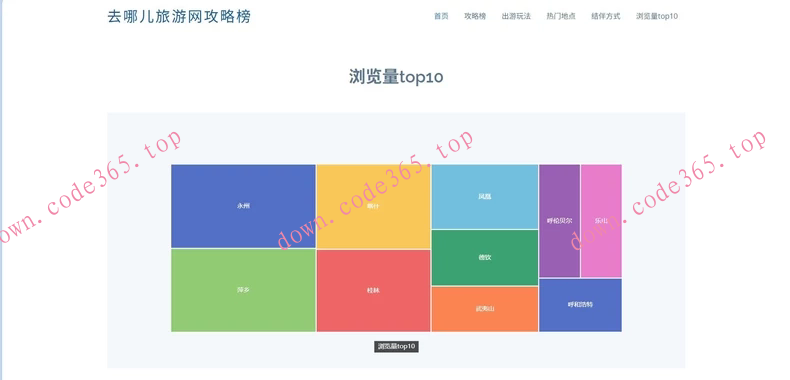Viewport: 790px width, 380px height.
Task: Click the pink 乐山 treemap block
Action: 601,221
